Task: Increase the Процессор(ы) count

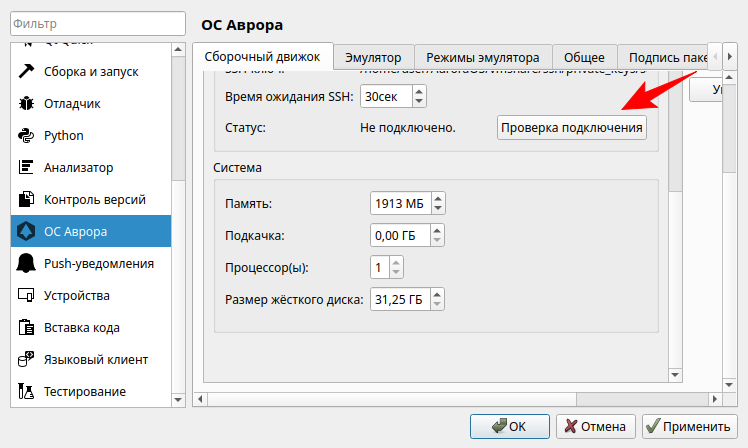Action: 396,262
